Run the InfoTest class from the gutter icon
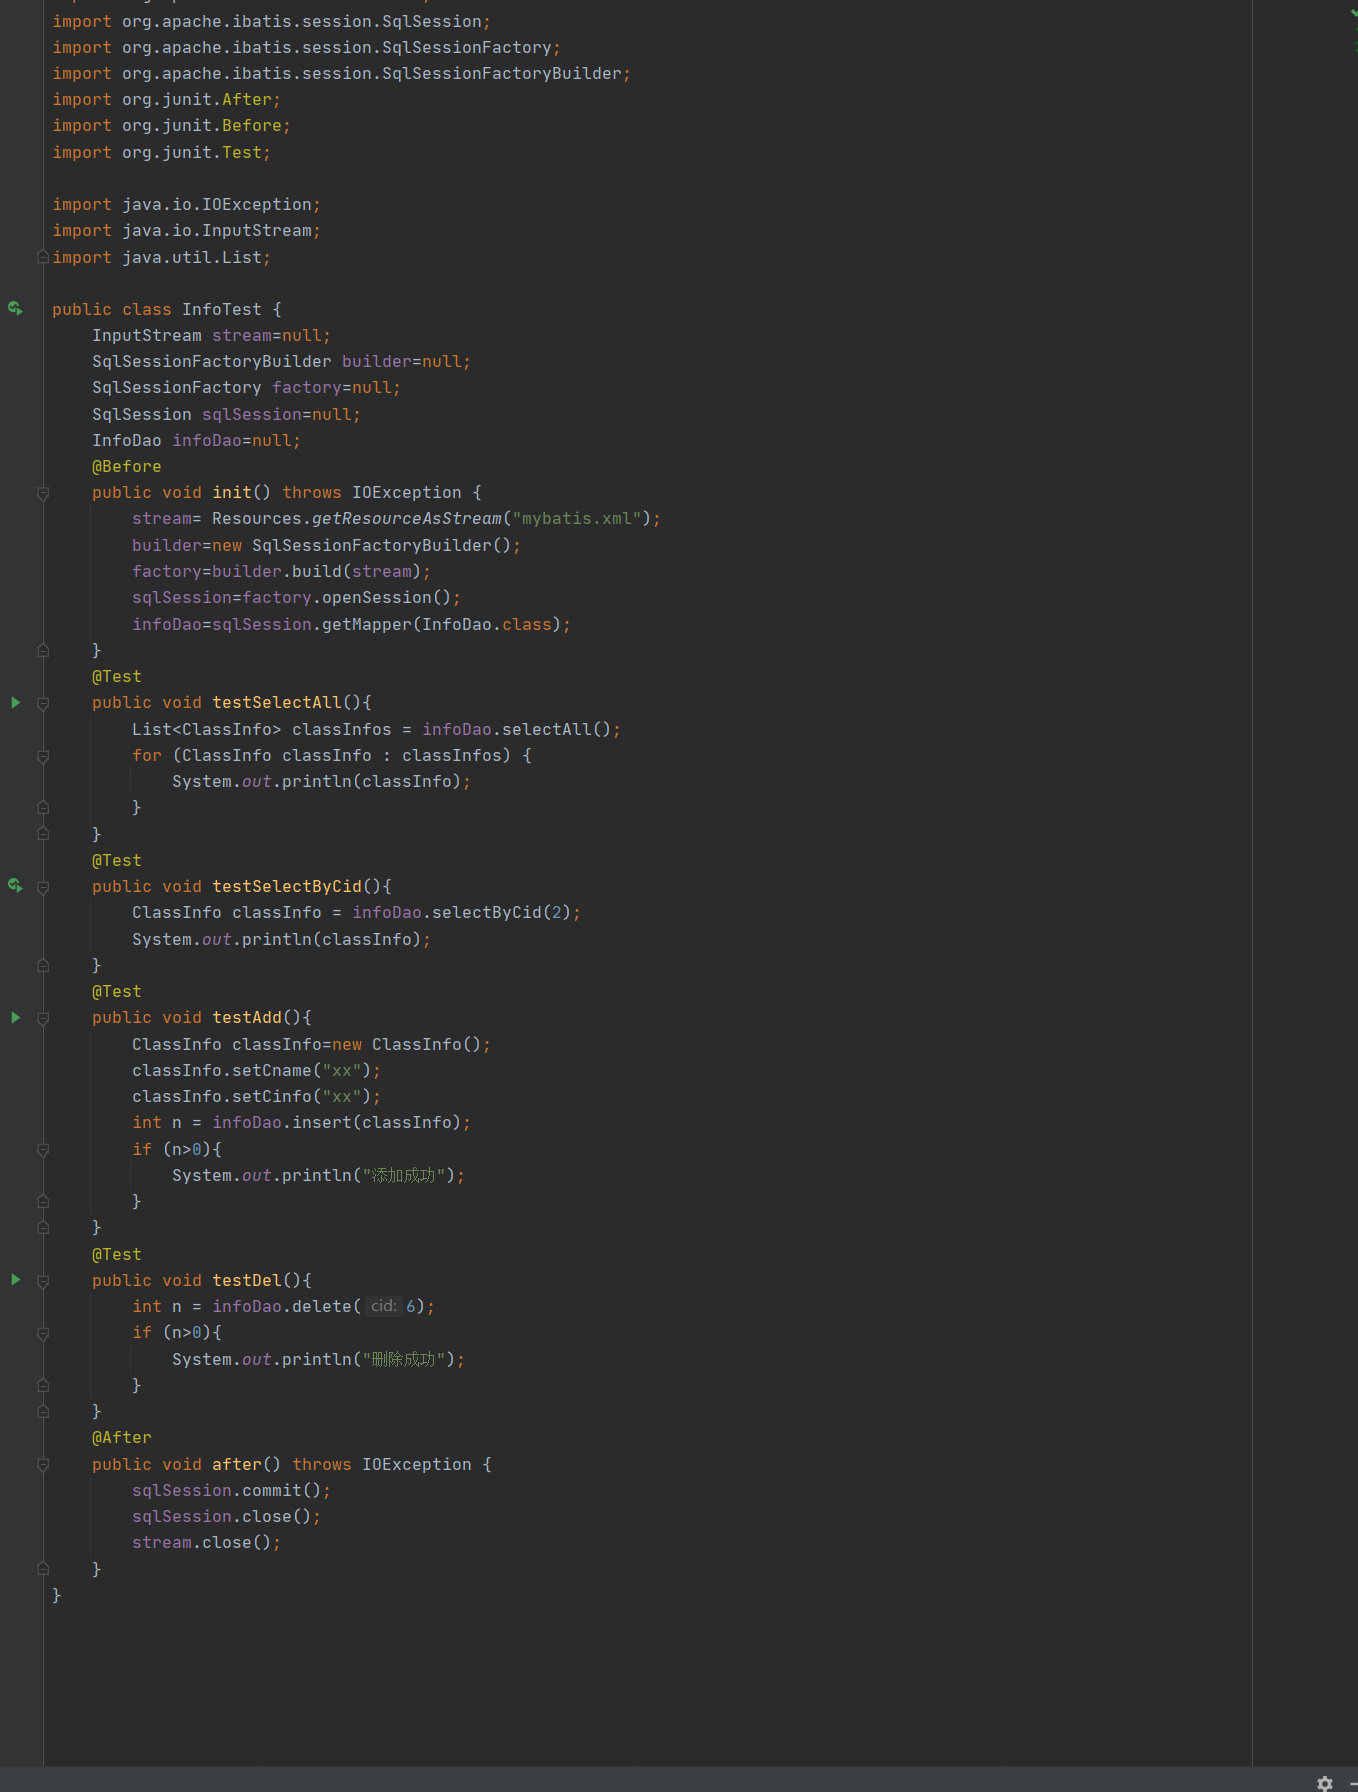 pyautogui.click(x=15, y=308)
